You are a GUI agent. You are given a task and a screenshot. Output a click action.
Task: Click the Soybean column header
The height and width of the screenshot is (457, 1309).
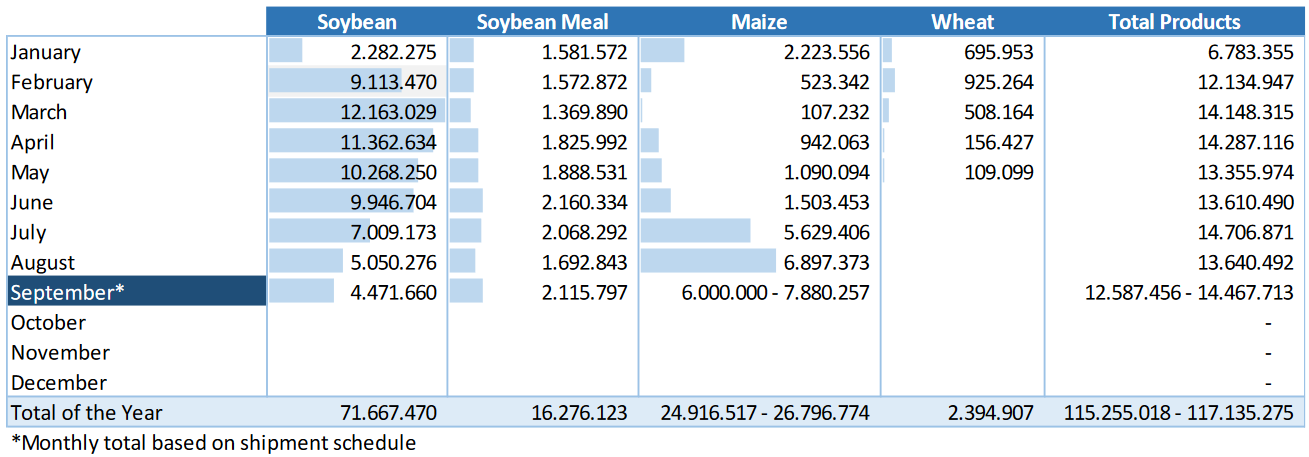pyautogui.click(x=356, y=22)
